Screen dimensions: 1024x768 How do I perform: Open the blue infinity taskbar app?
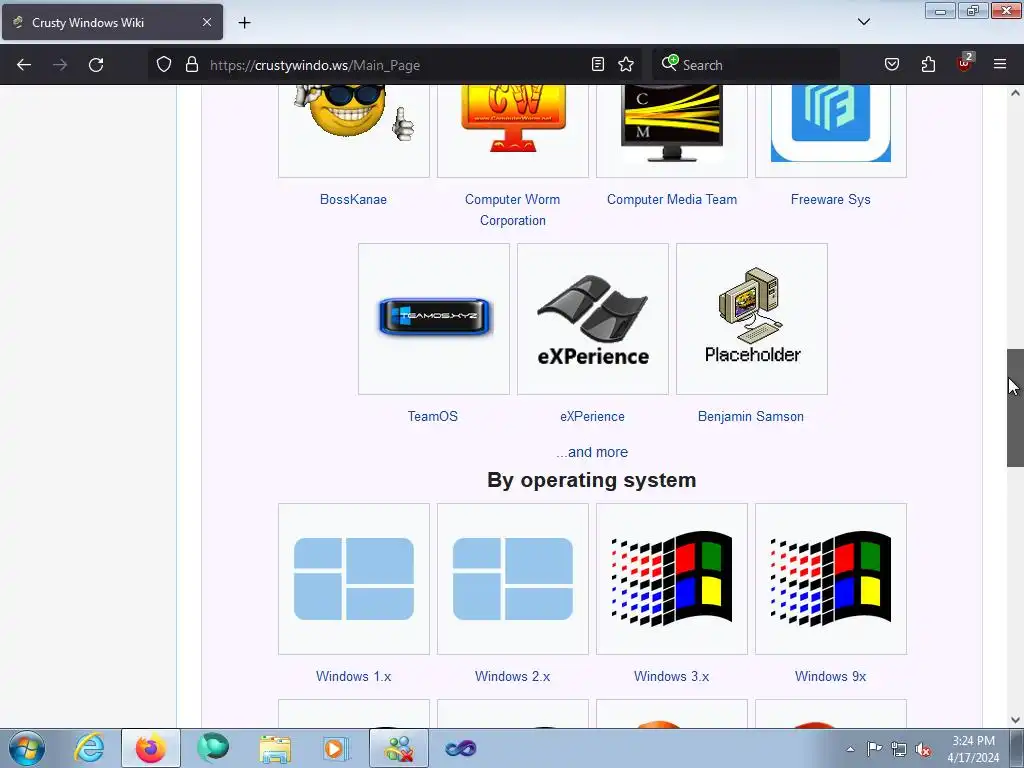tap(460, 748)
